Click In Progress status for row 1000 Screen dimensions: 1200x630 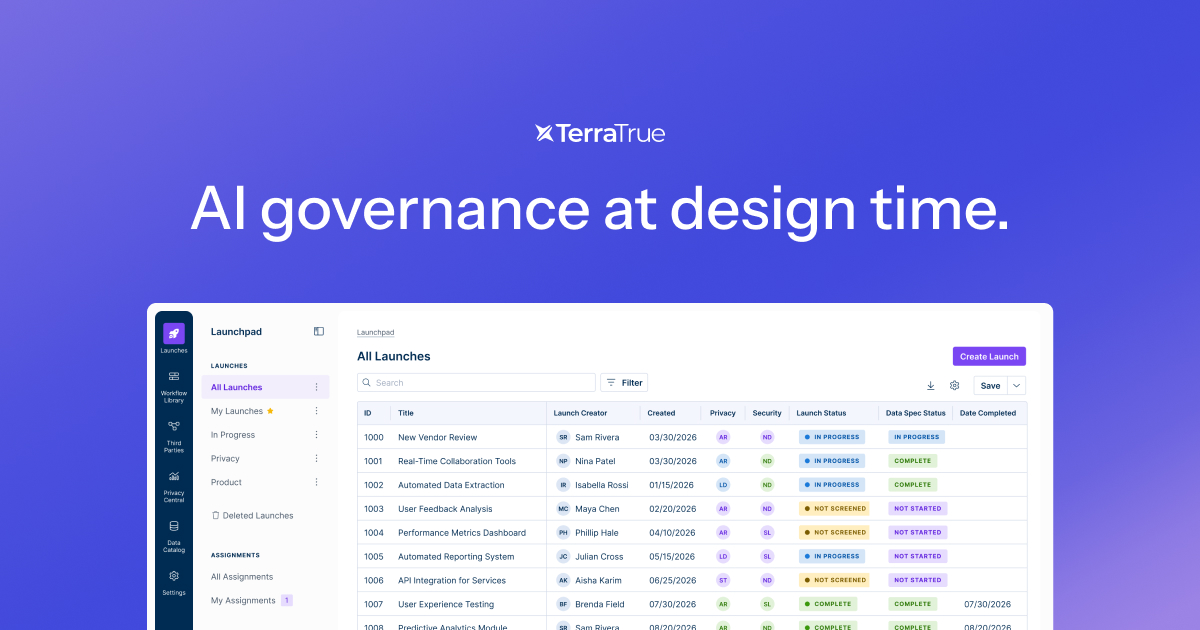[x=832, y=437]
